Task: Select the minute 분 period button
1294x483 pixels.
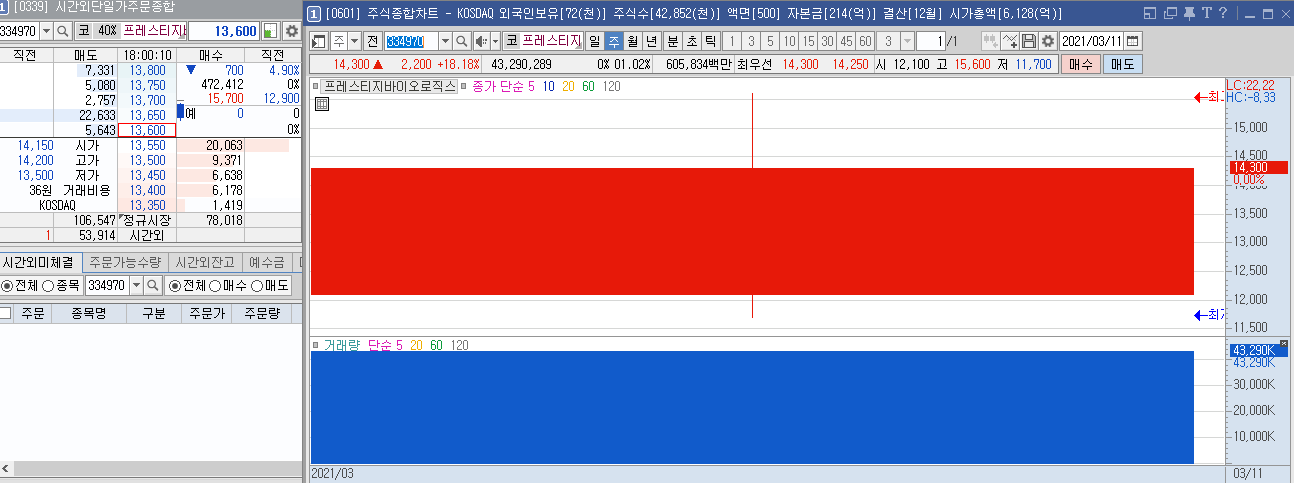Action: click(672, 41)
